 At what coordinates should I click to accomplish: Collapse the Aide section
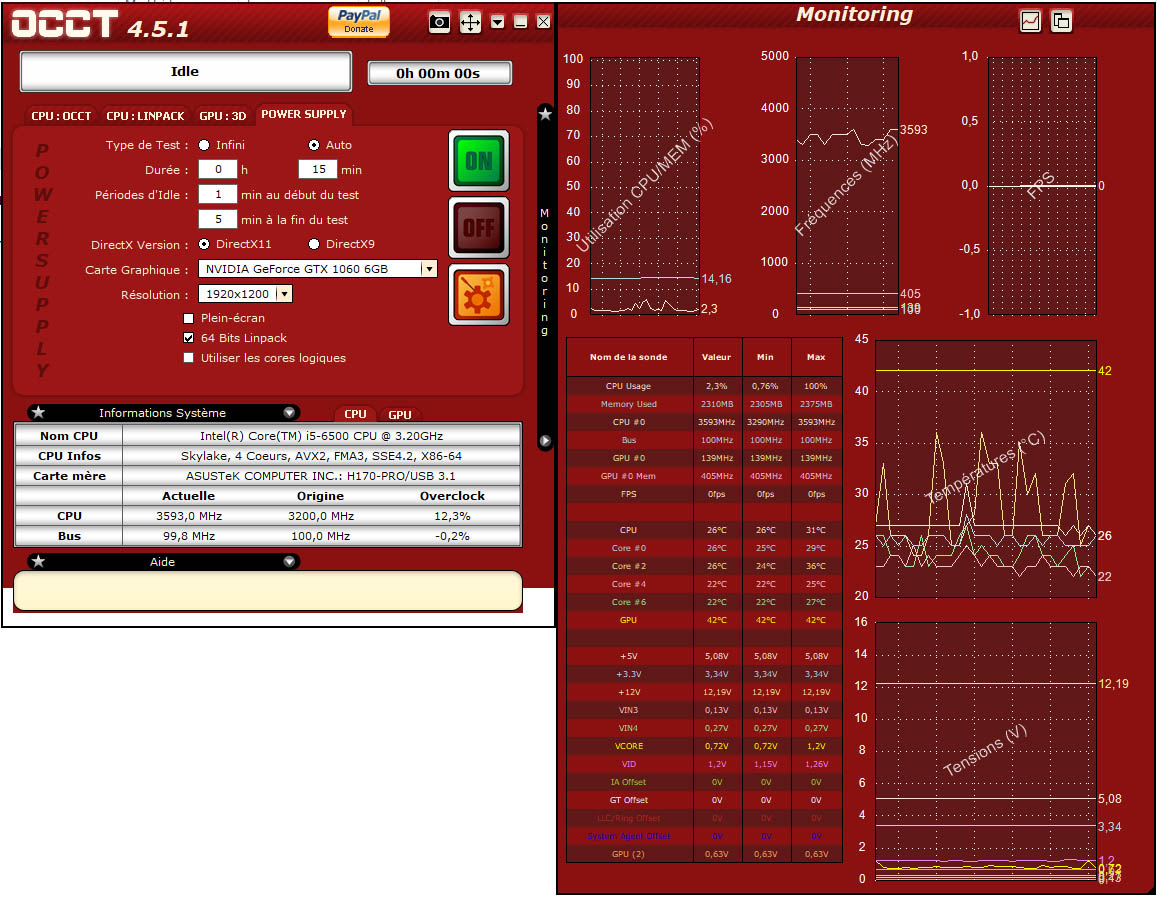(289, 561)
